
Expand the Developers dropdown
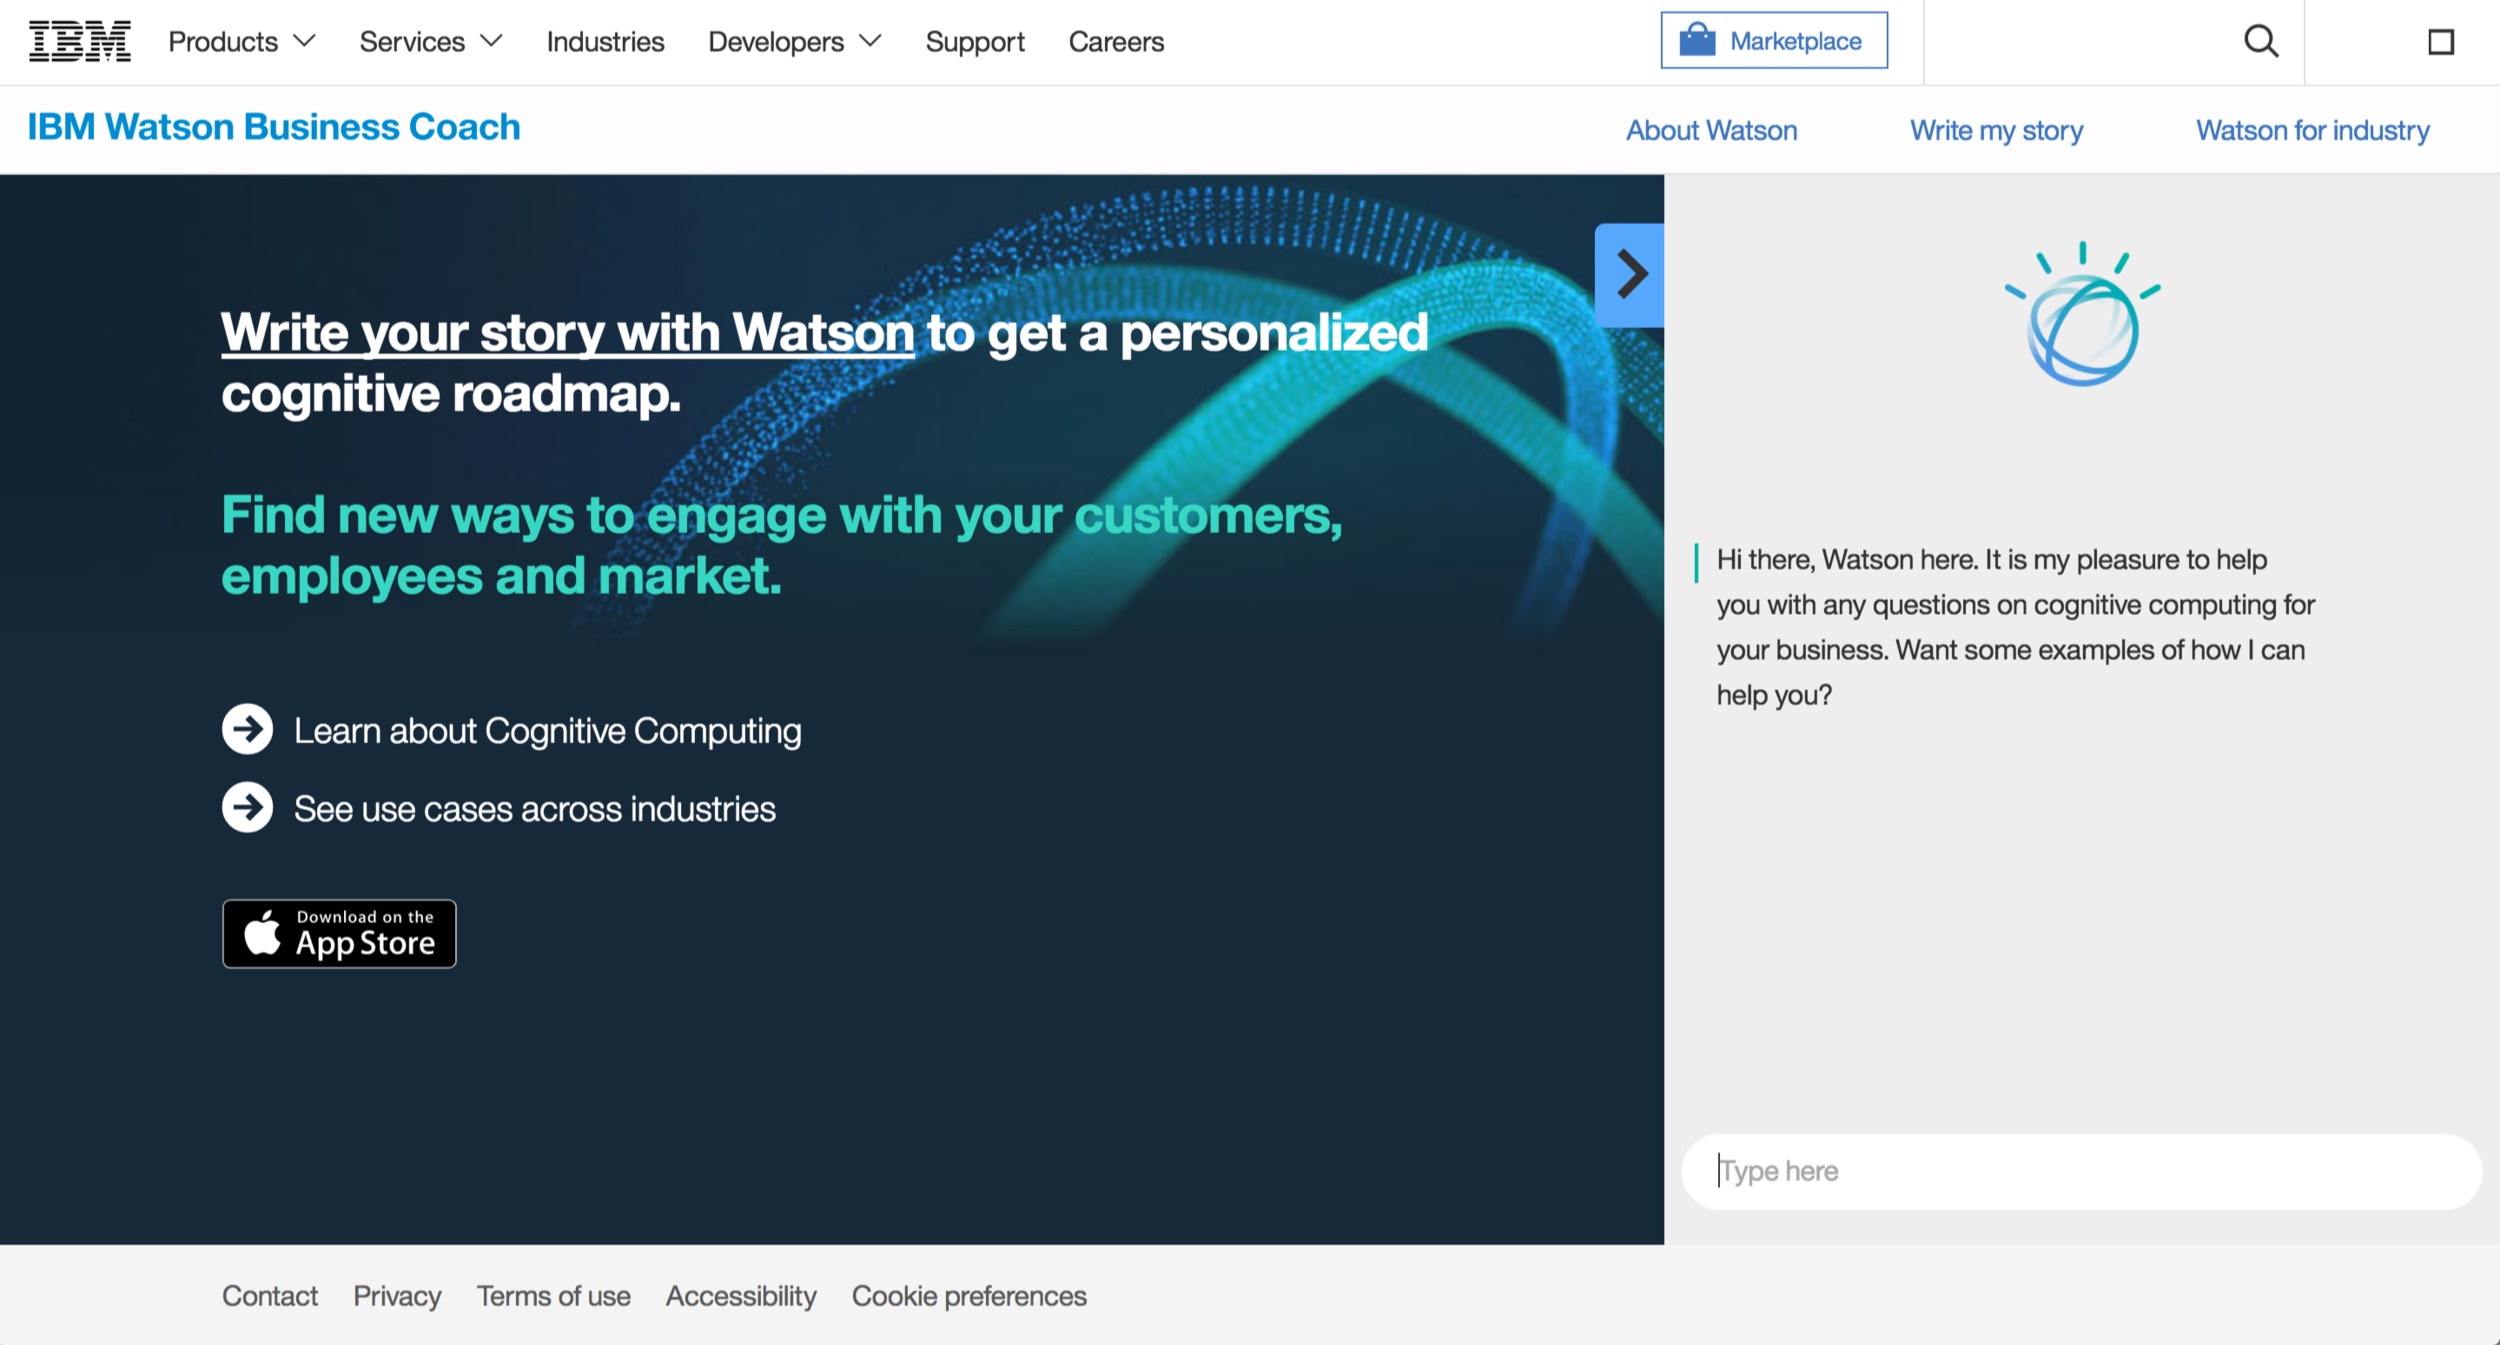coord(794,42)
